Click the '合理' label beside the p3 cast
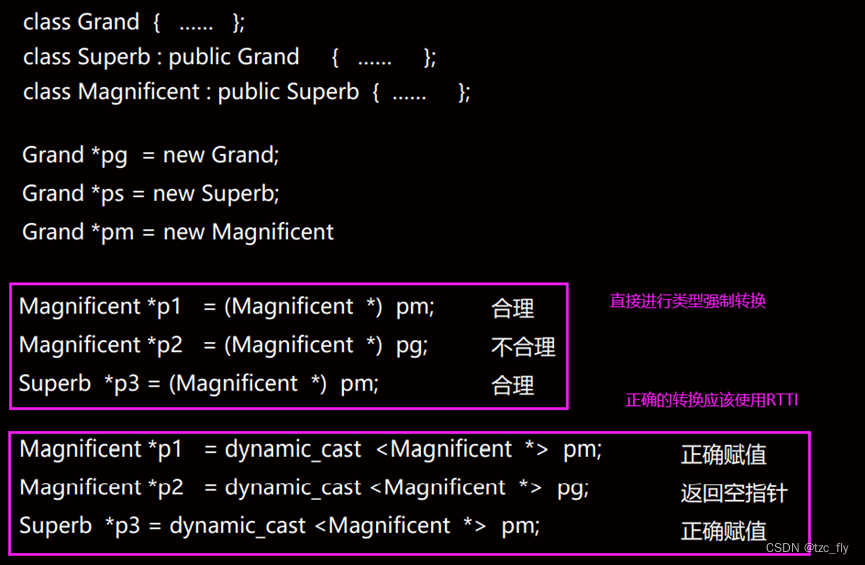The height and width of the screenshot is (565, 865). (512, 386)
